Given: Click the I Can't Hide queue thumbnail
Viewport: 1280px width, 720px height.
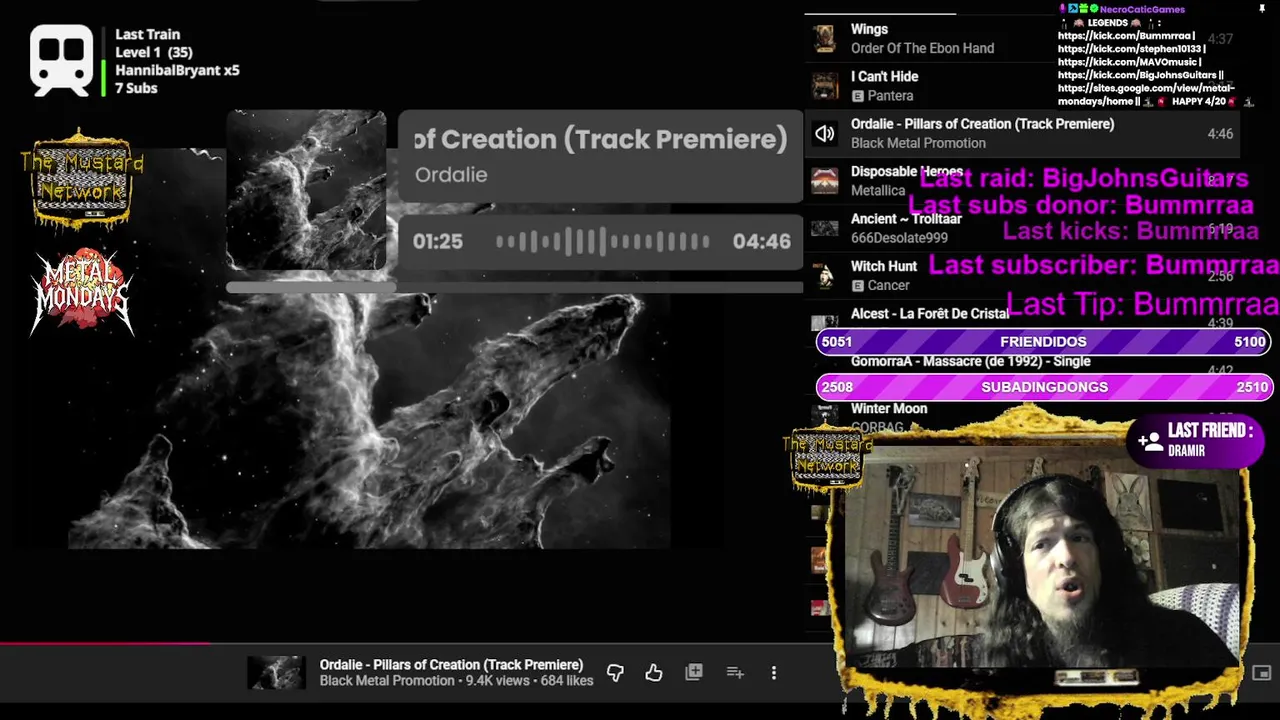Looking at the screenshot, I should [x=825, y=86].
